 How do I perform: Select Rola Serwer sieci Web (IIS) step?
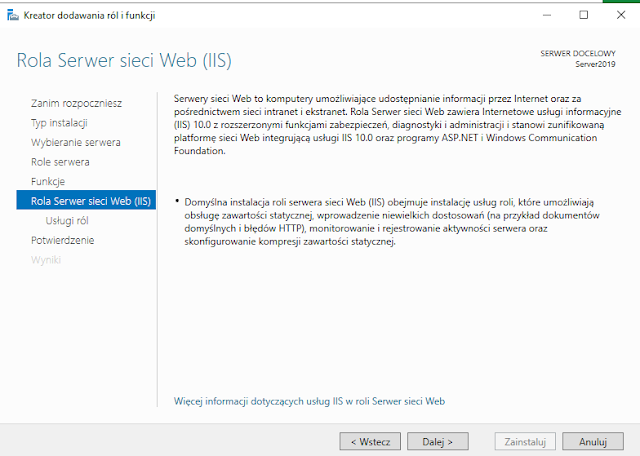click(86, 200)
